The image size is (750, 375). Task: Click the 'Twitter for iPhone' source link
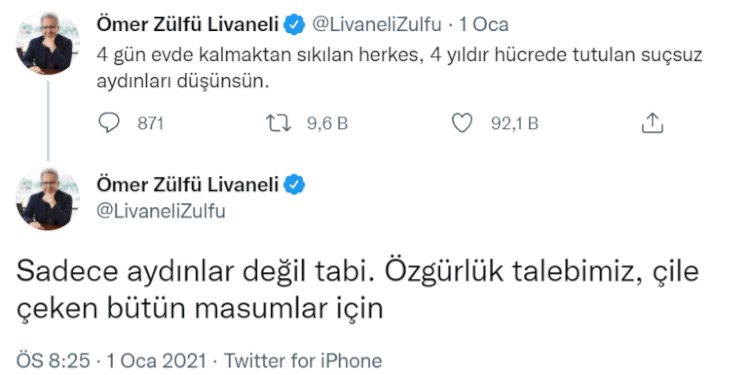[303, 360]
